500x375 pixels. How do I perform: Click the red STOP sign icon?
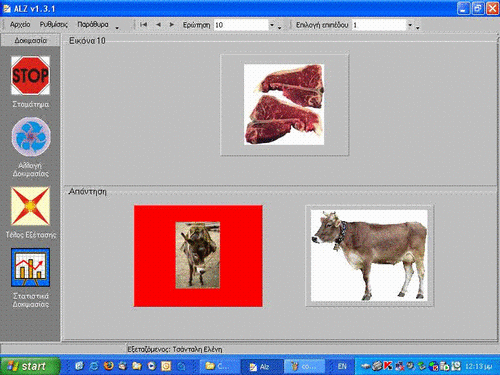click(30, 75)
